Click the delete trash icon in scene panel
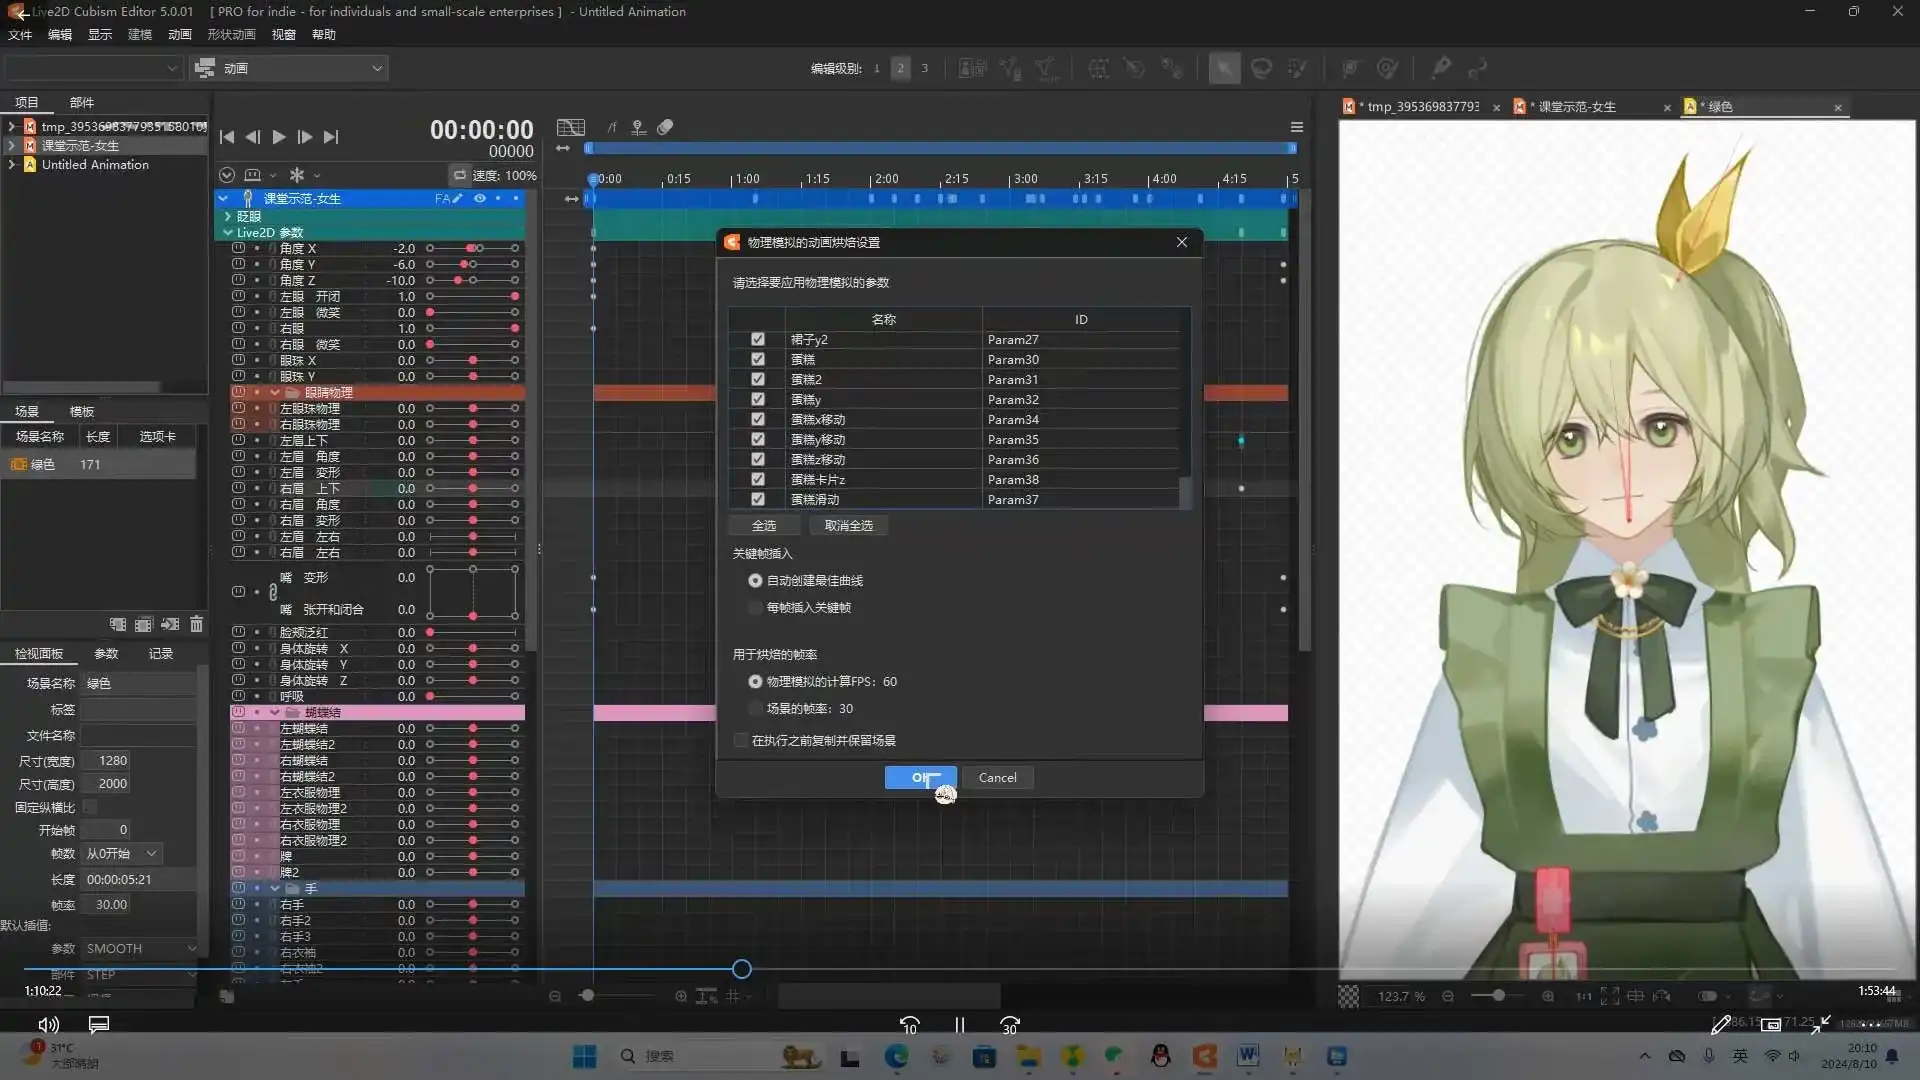This screenshot has height=1080, width=1920. click(196, 624)
